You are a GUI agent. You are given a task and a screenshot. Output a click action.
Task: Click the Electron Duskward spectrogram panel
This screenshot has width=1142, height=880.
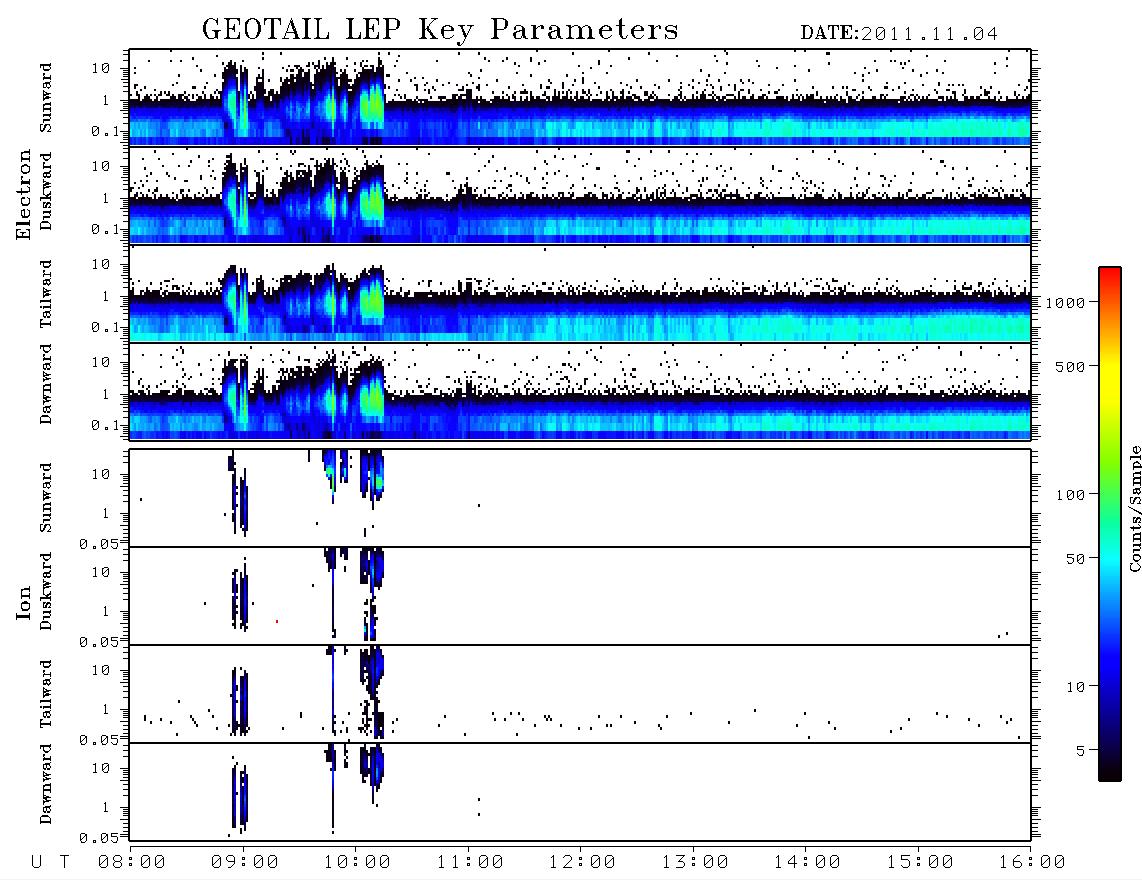[580, 195]
